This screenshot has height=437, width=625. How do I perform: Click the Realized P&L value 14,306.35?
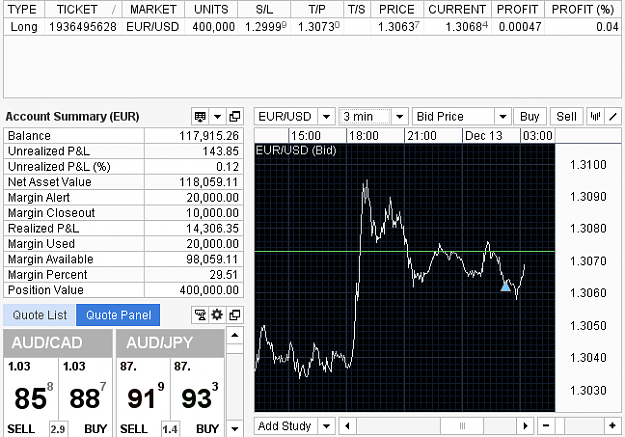(x=212, y=228)
